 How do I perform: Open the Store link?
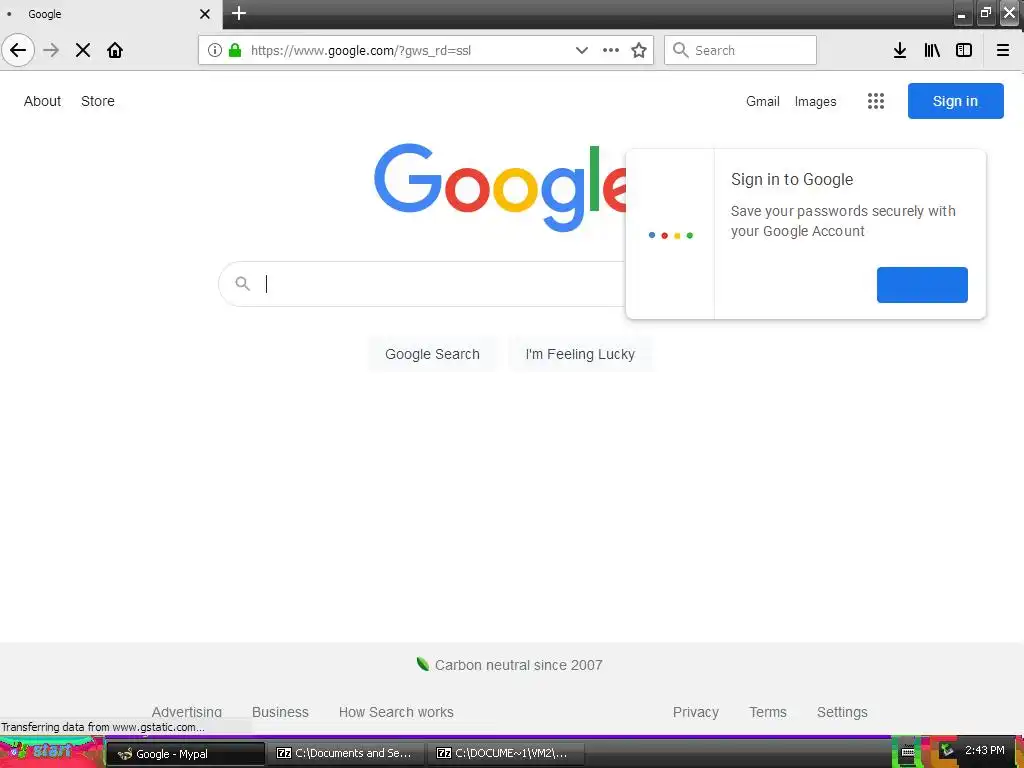[98, 101]
